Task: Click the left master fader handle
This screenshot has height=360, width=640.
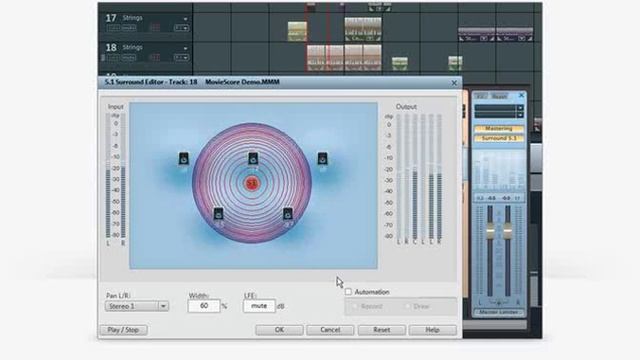Action: coord(490,232)
